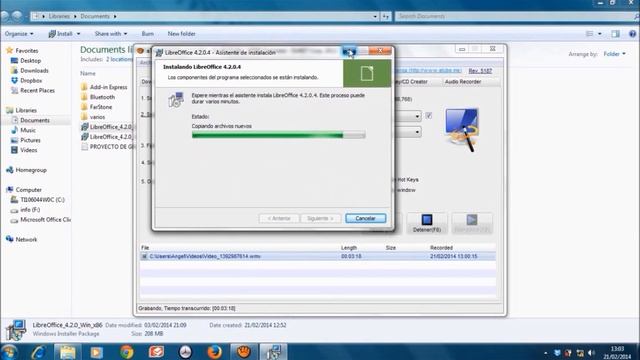Click the Rev. 5187 link

point(480,71)
